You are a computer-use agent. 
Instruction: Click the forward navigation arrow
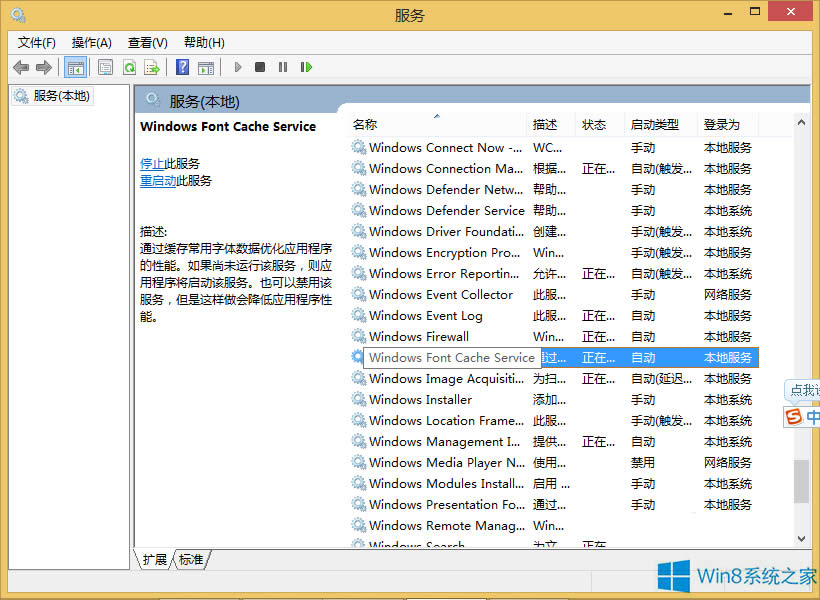click(42, 67)
